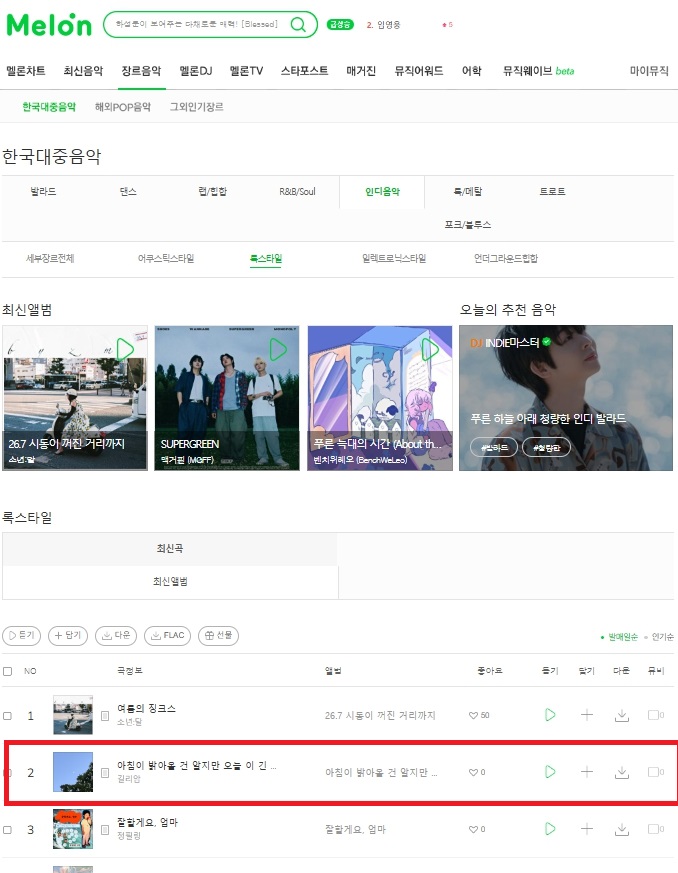Sort the list by 인기순
Viewport: 678px width, 873px height.
click(662, 637)
